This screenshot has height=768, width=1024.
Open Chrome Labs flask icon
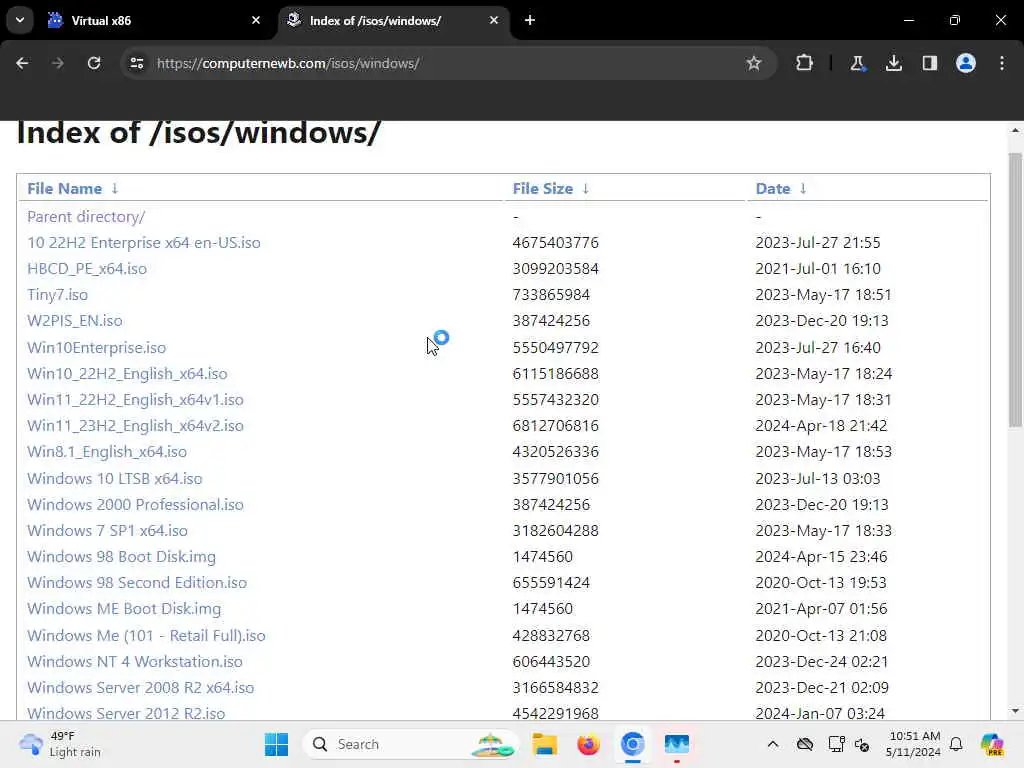857,63
